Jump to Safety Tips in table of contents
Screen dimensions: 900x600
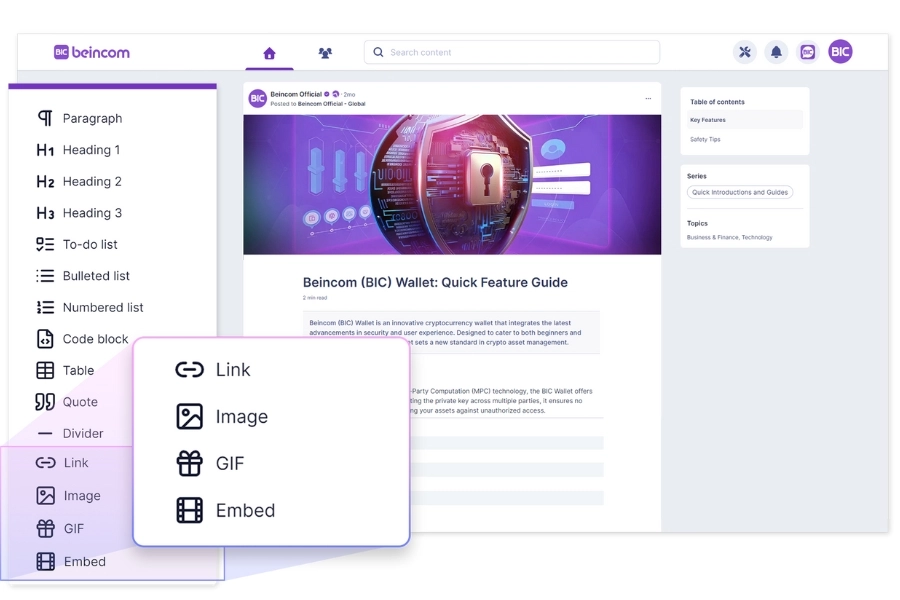[x=705, y=140]
